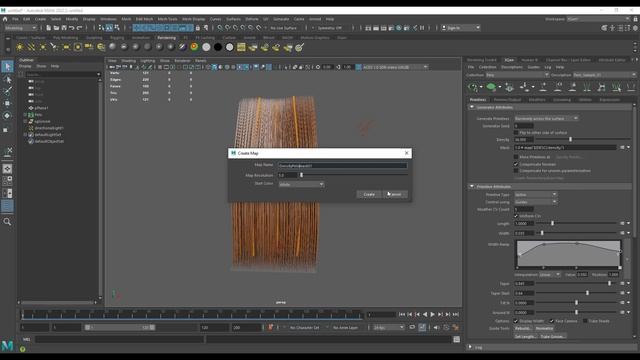Screen dimensions: 640x360
Task: Create a spot light from shelf
Action: (x=54, y=47)
